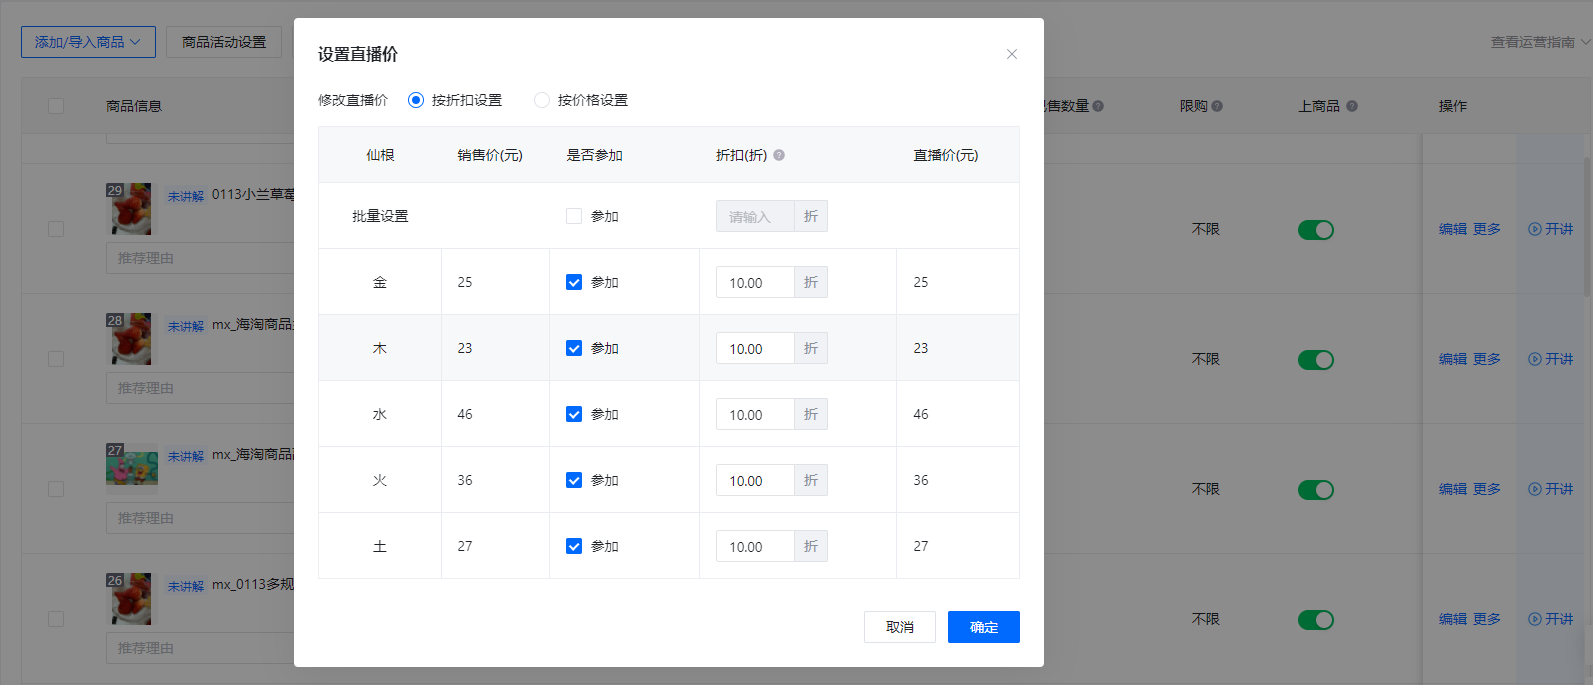The width and height of the screenshot is (1593, 685).
Task: Click the help icon next to 上商品
Action: (1352, 106)
